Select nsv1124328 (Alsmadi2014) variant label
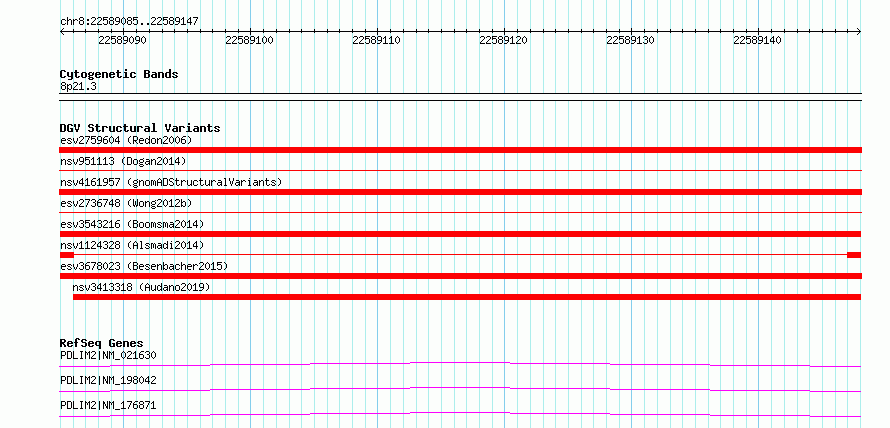The height and width of the screenshot is (428, 890). point(132,245)
